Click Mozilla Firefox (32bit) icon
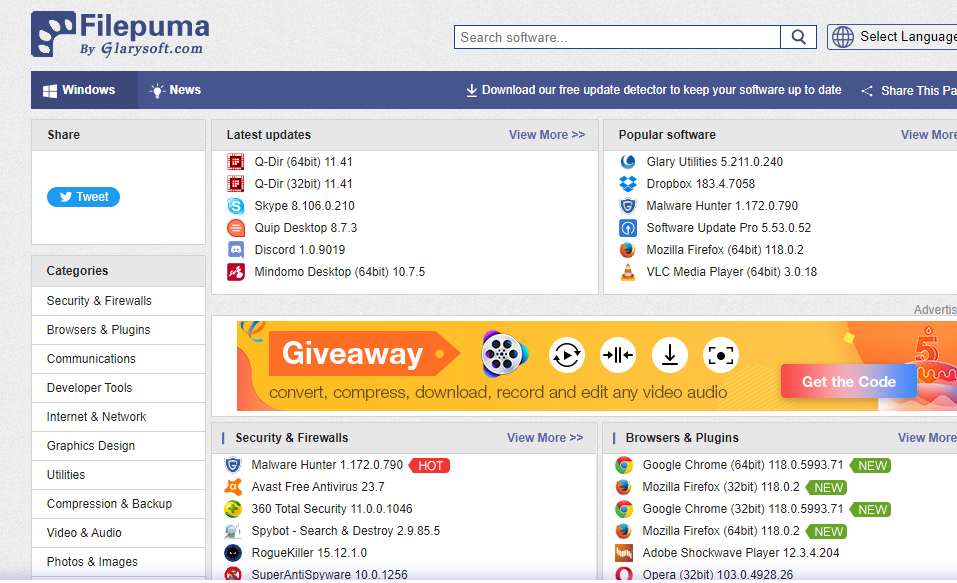 click(624, 487)
